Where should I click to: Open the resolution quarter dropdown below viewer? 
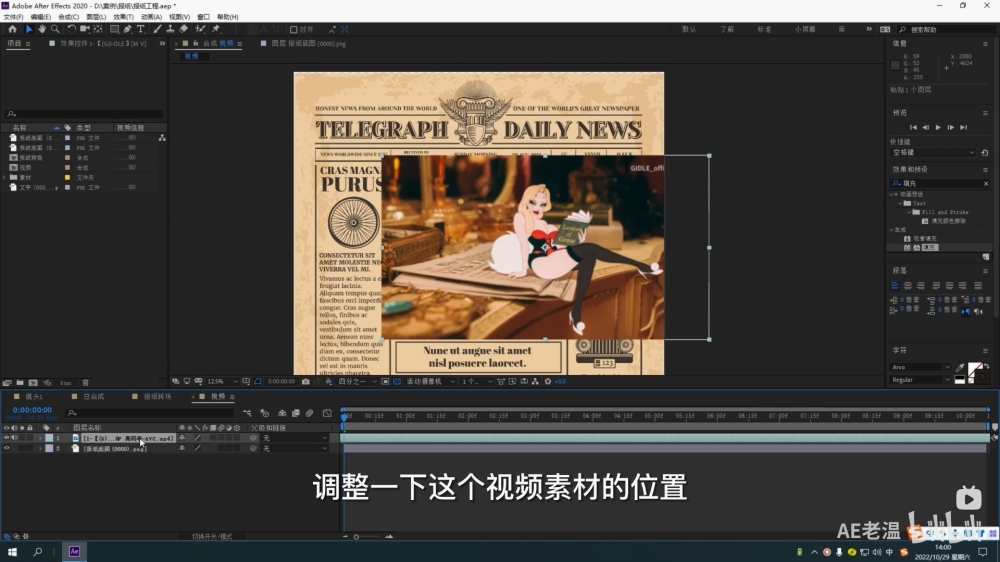(x=358, y=381)
